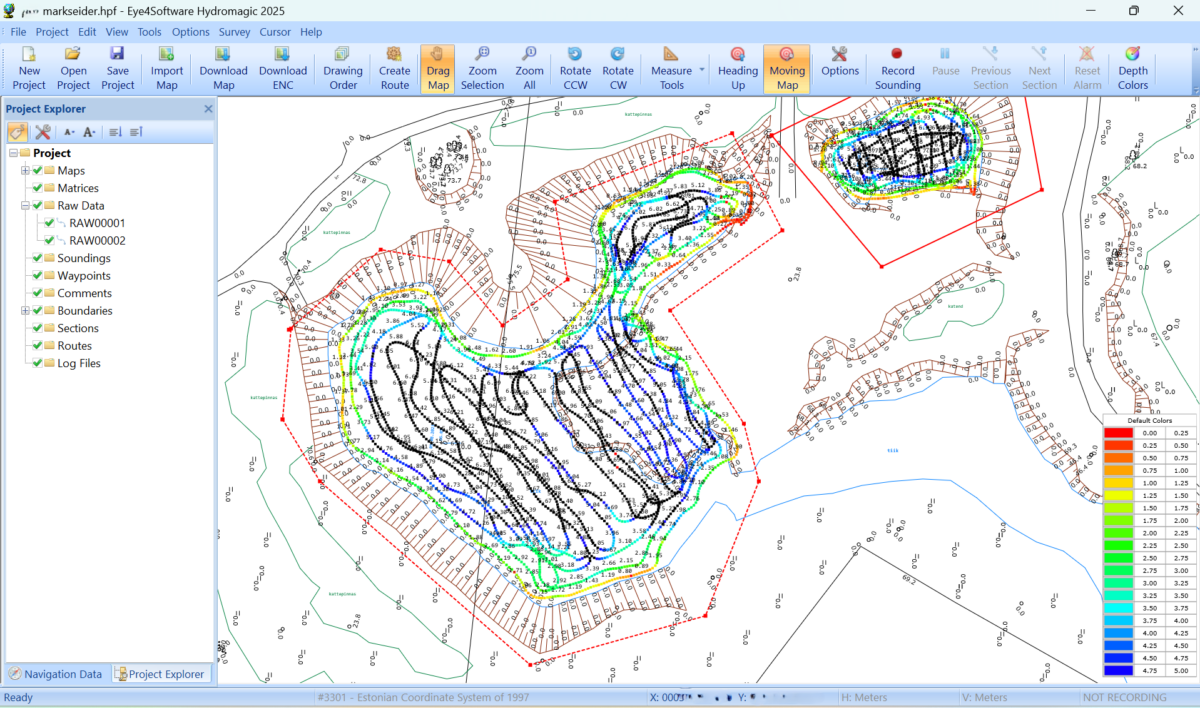The height and width of the screenshot is (708, 1200).
Task: Open Drawing Order from the toolbar
Action: (x=343, y=69)
